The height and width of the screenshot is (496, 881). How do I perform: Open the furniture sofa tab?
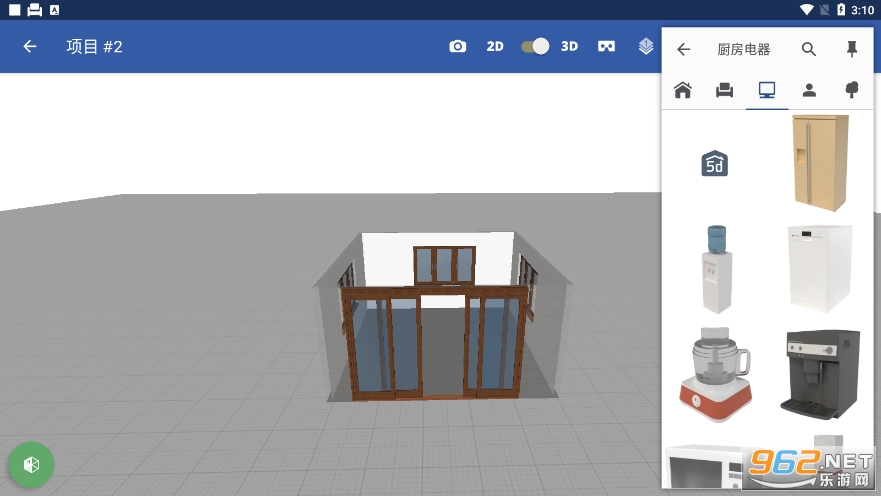click(x=725, y=90)
